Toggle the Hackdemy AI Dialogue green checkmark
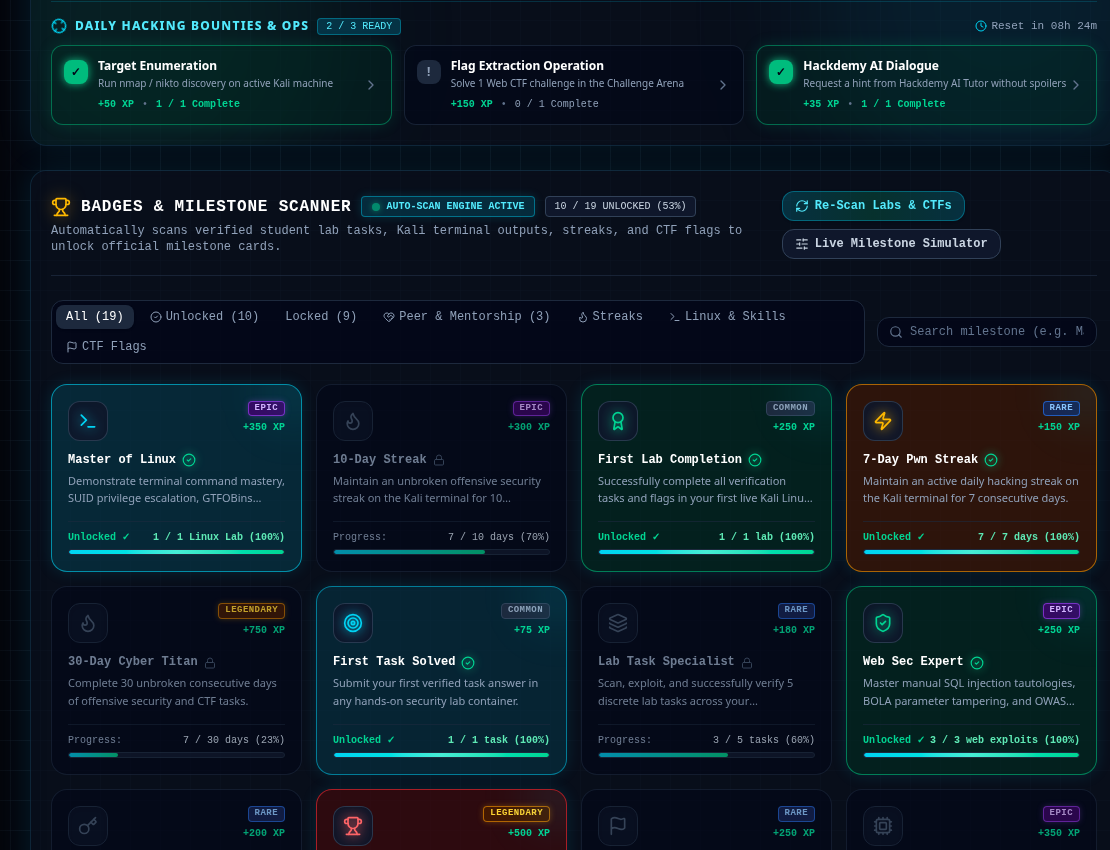This screenshot has width=1110, height=850. (x=781, y=72)
